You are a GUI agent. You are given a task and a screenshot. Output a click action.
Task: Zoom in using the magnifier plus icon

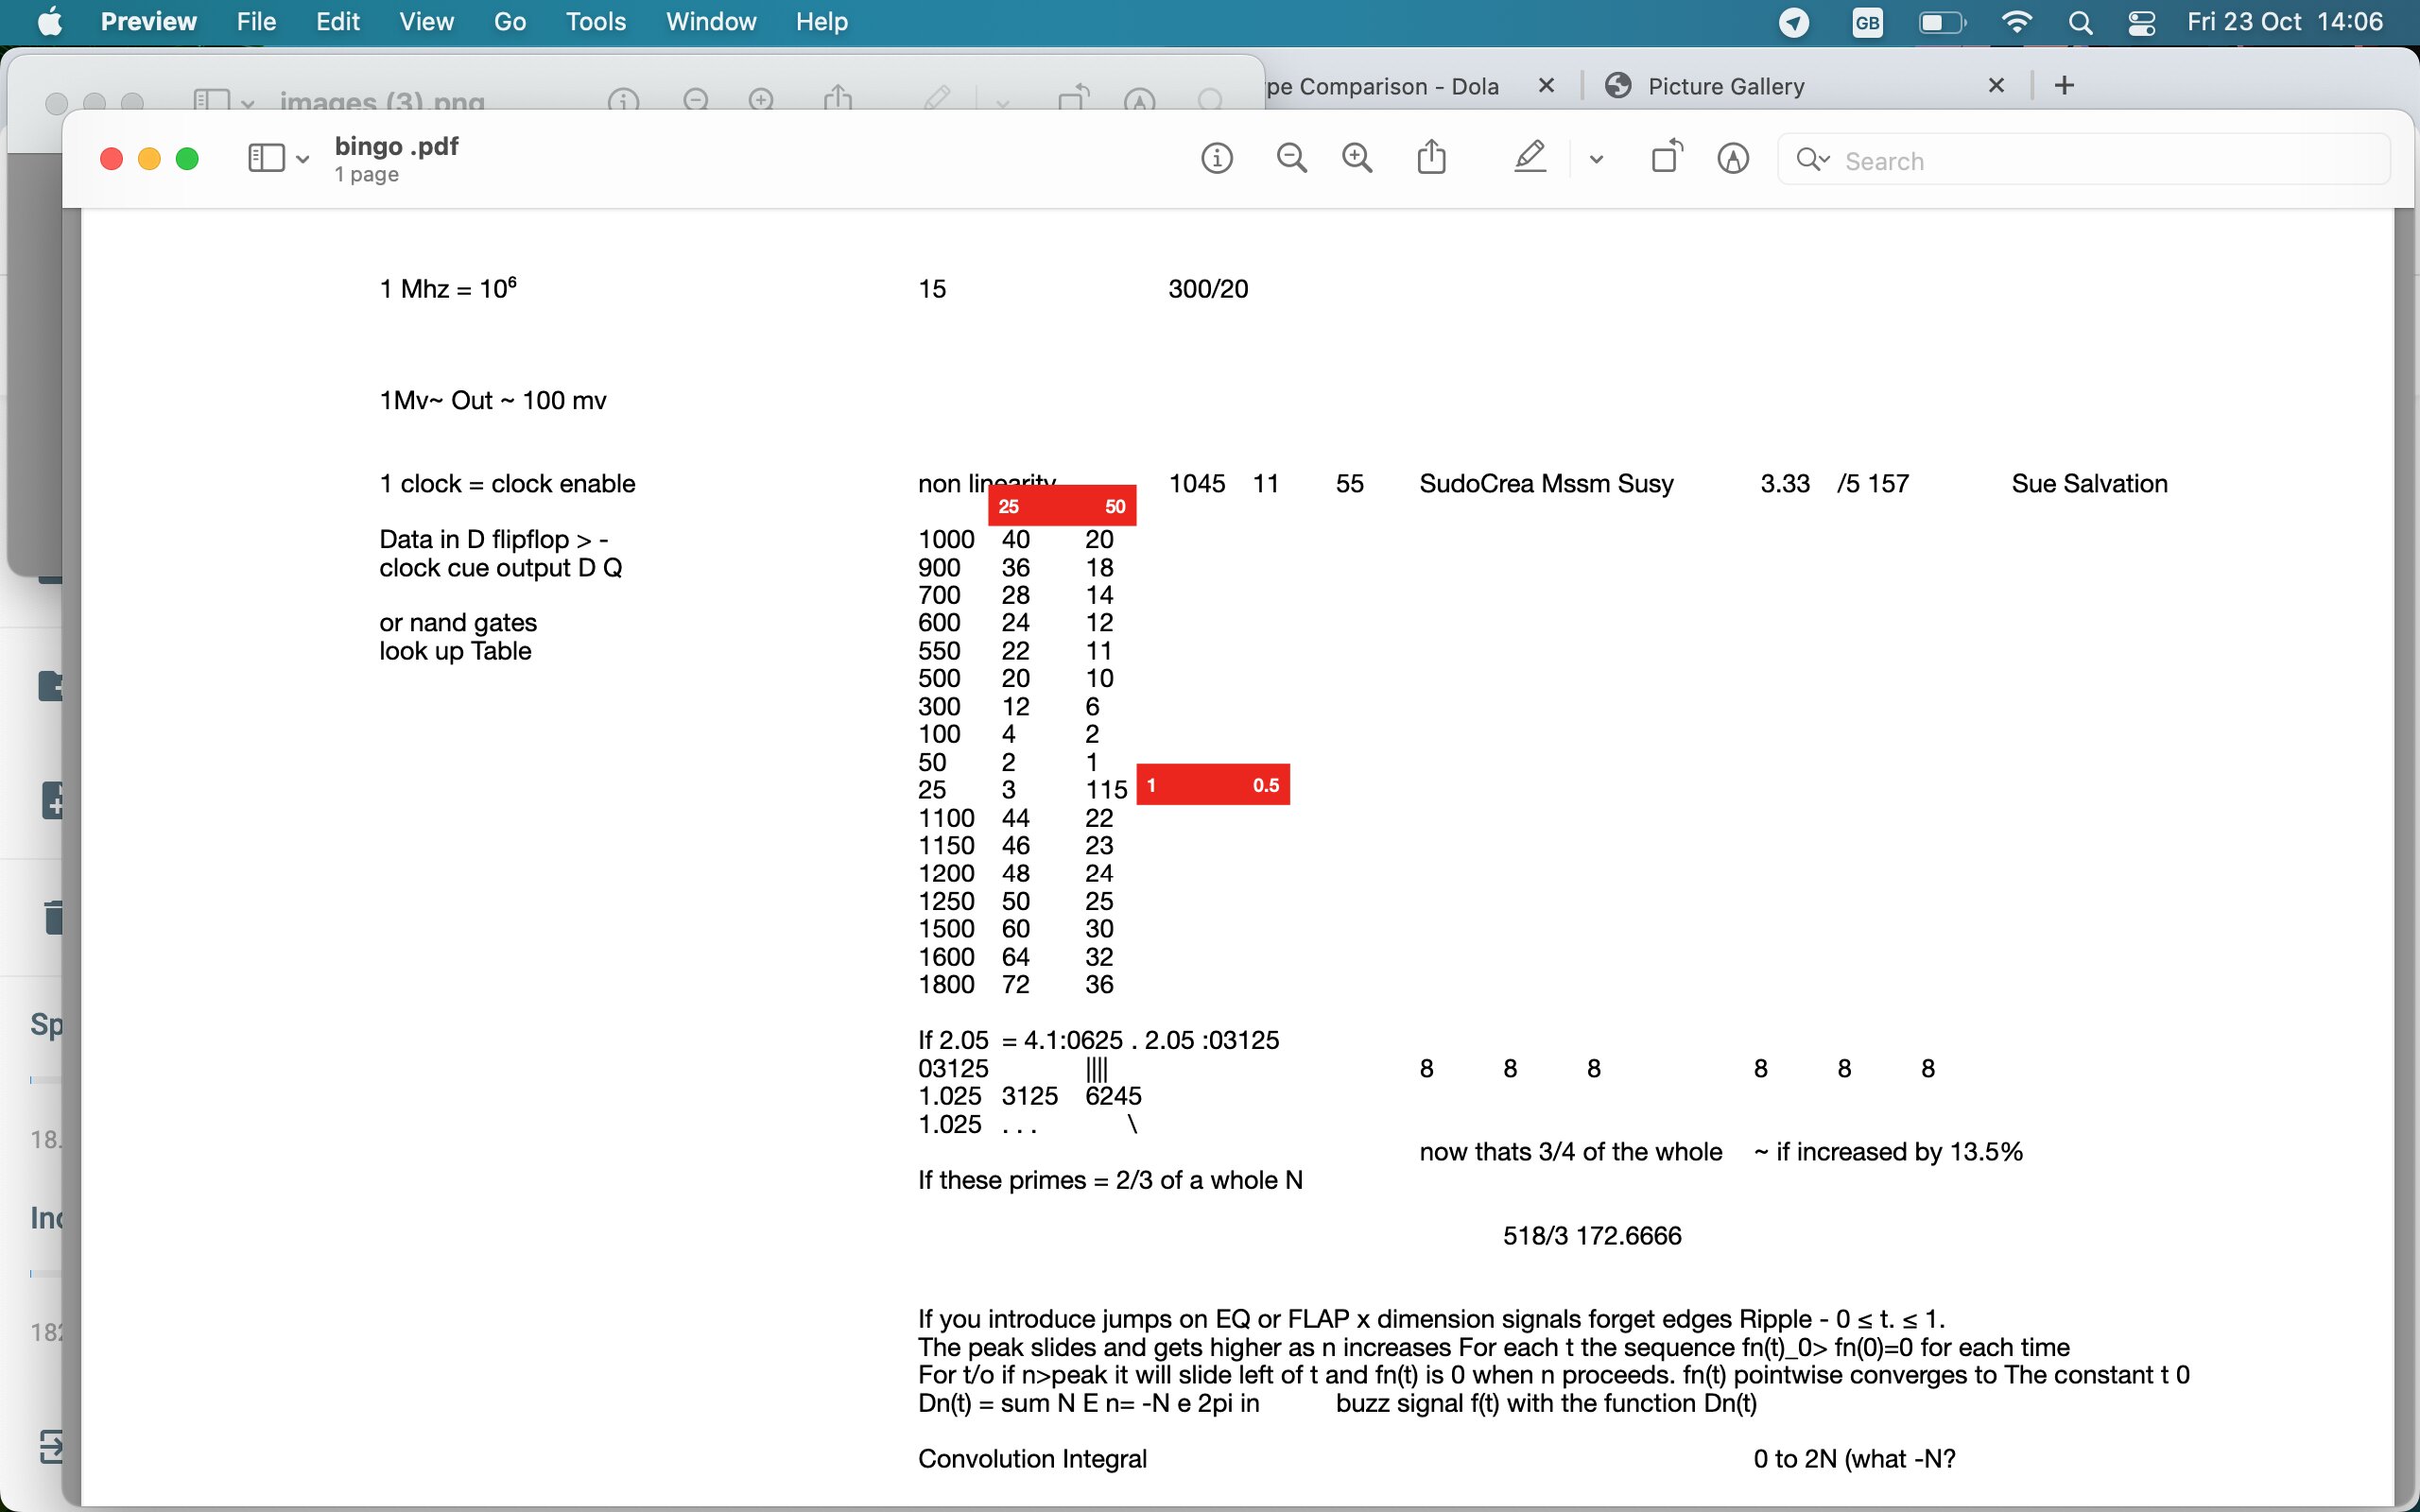(1357, 158)
